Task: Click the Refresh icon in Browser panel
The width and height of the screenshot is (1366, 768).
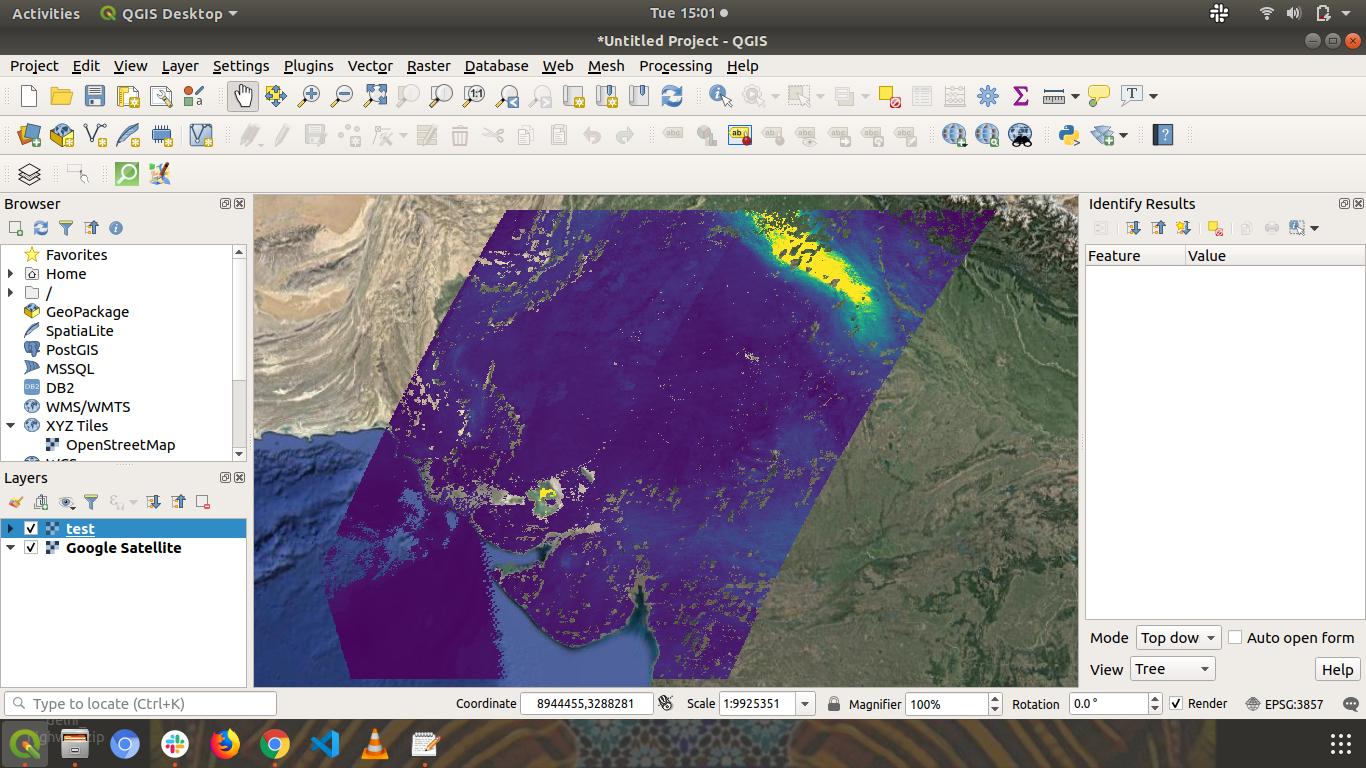Action: pos(41,228)
